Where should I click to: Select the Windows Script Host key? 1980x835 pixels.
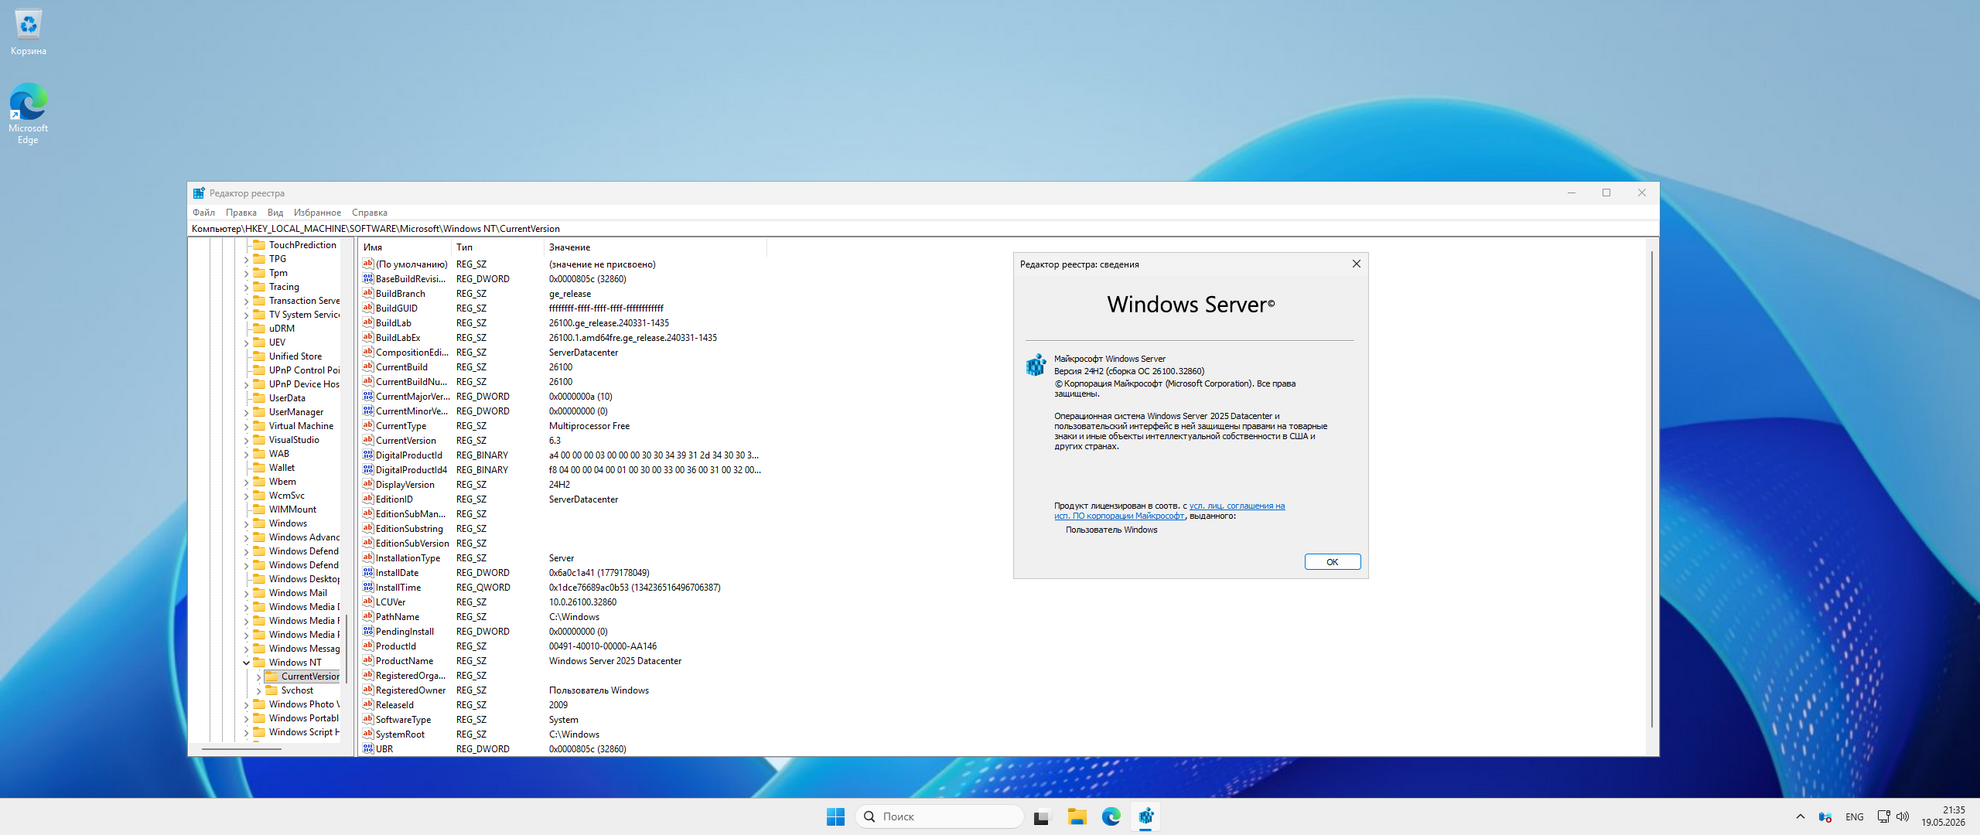coord(304,733)
